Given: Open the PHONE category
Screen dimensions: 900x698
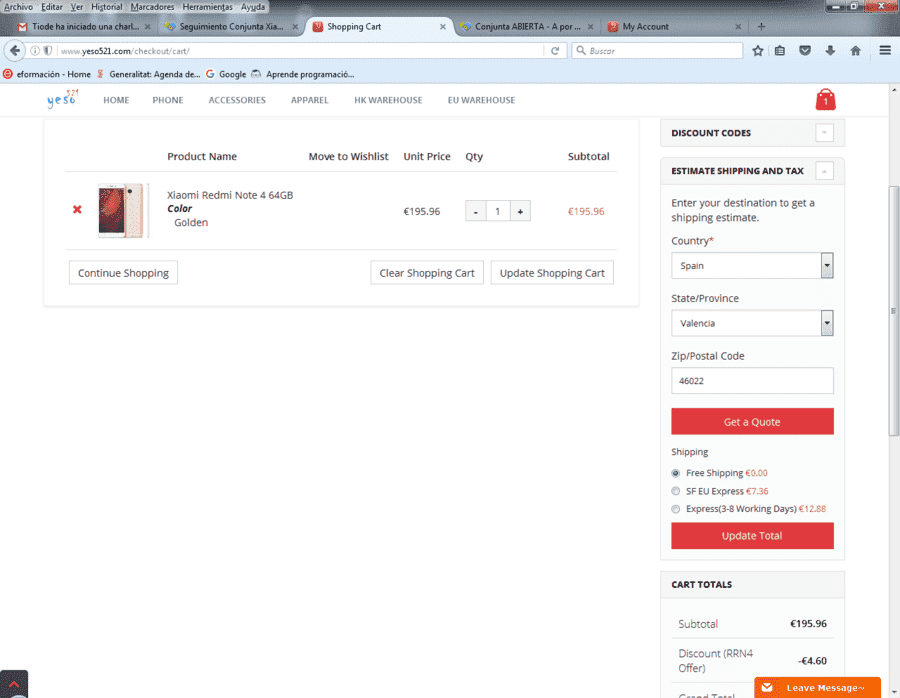Looking at the screenshot, I should [x=168, y=100].
